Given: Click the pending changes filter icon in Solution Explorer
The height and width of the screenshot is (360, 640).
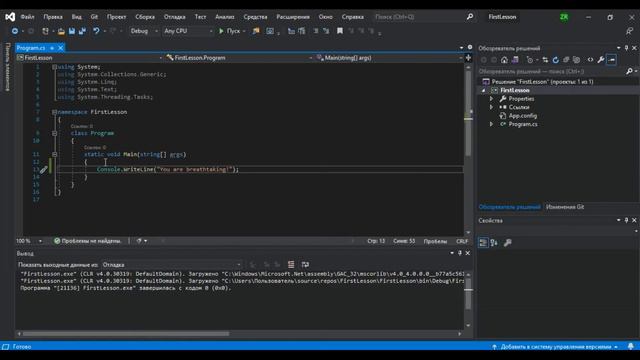Looking at the screenshot, I should pyautogui.click(x=530, y=60).
